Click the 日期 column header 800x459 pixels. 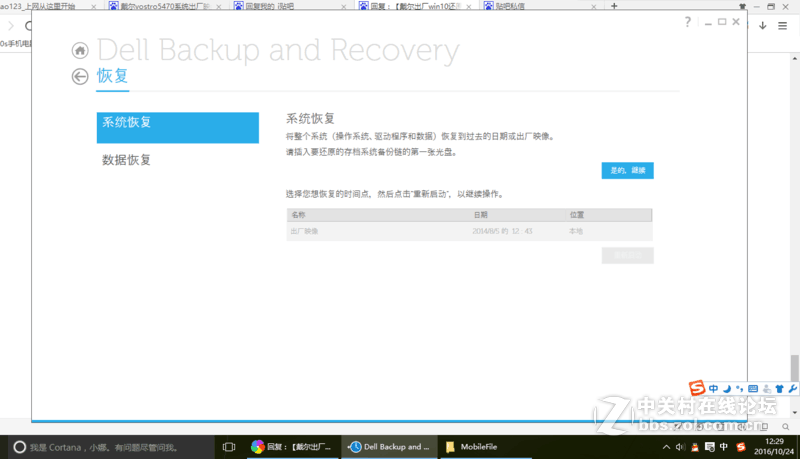tap(481, 215)
